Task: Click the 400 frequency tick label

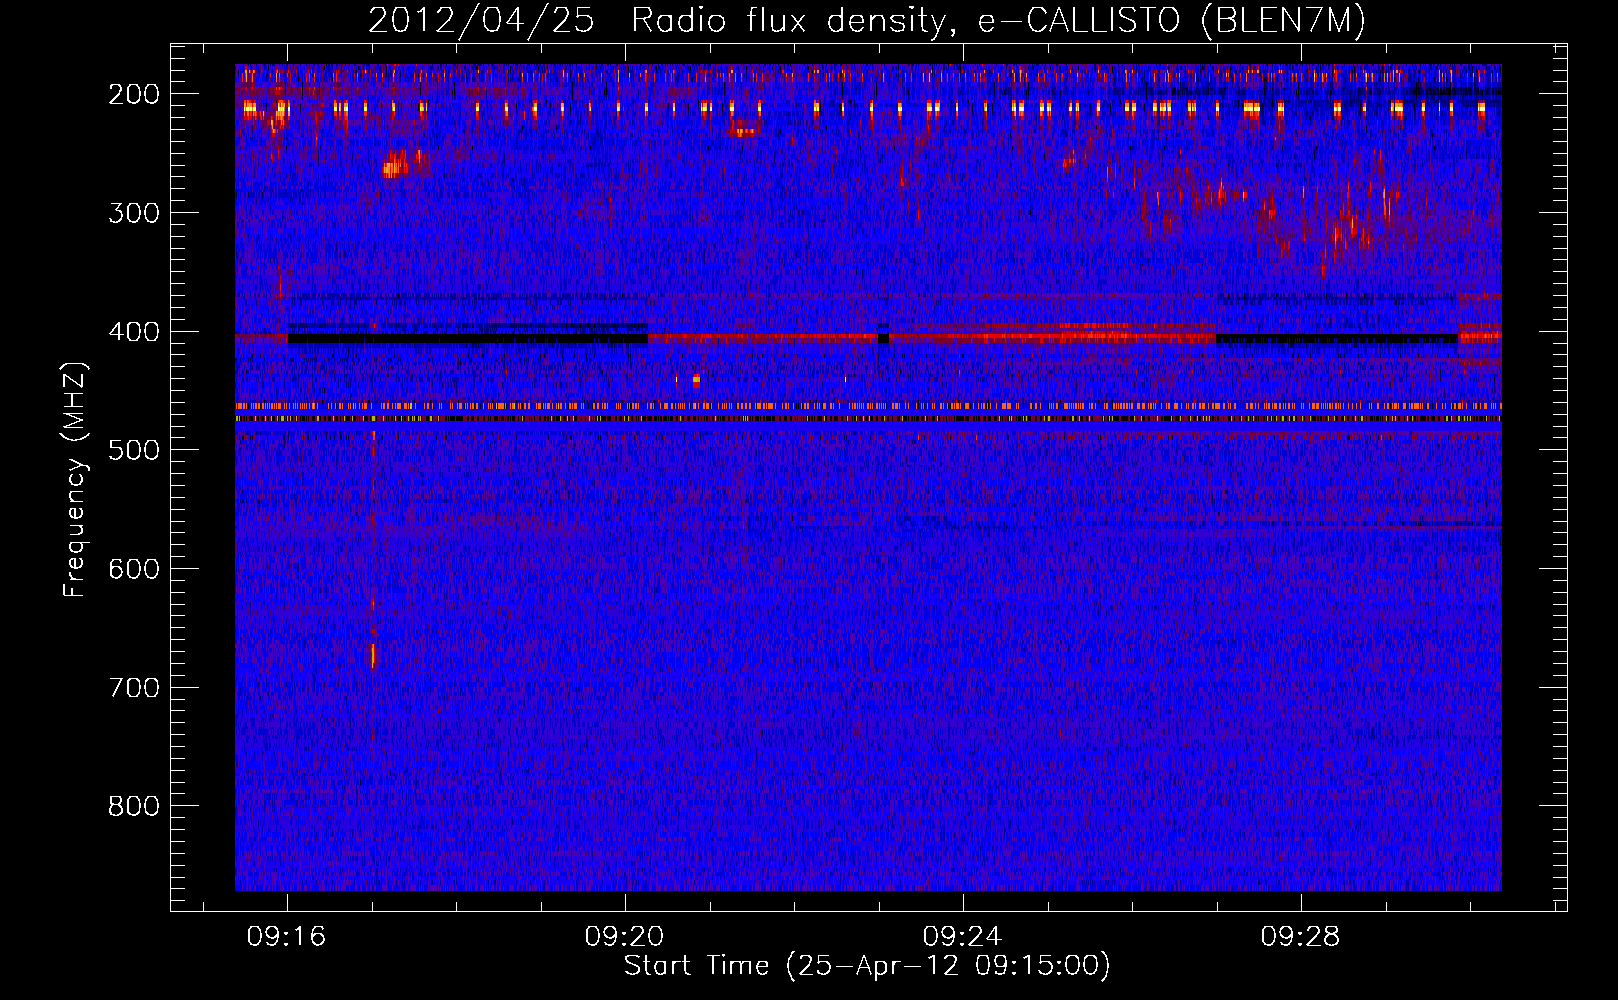Action: coord(134,332)
